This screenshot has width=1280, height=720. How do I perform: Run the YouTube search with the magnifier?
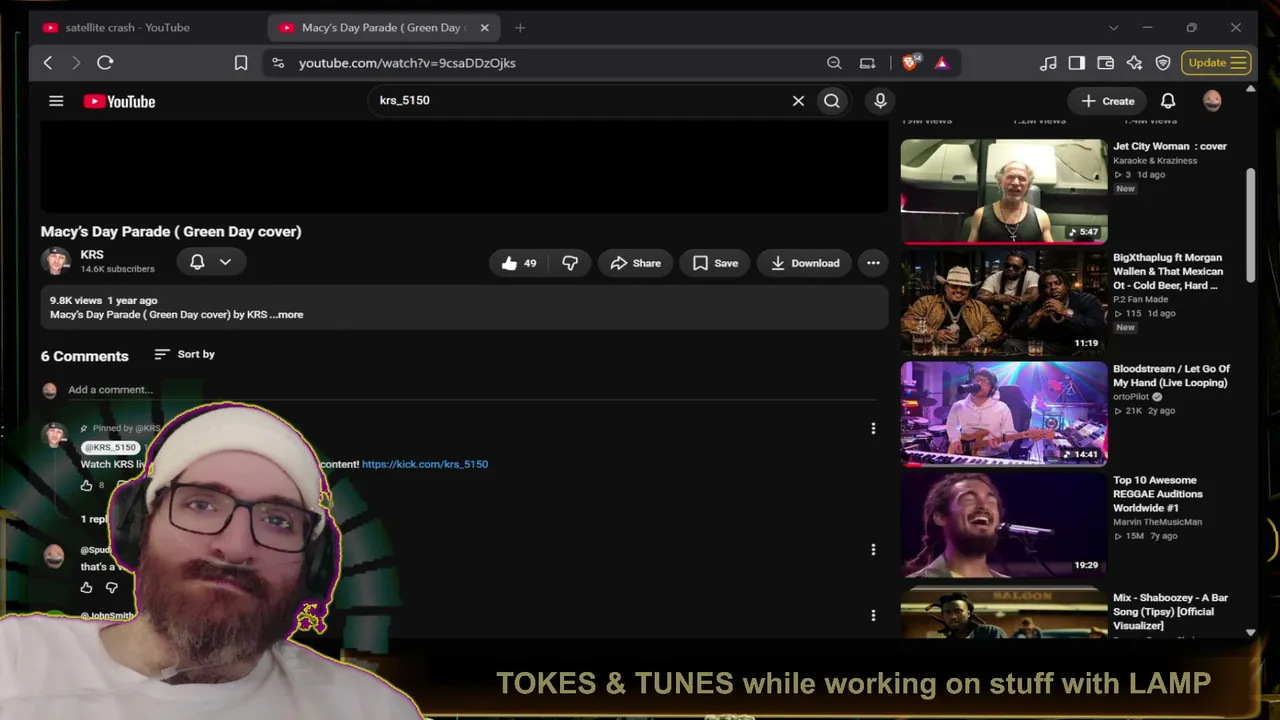(832, 101)
